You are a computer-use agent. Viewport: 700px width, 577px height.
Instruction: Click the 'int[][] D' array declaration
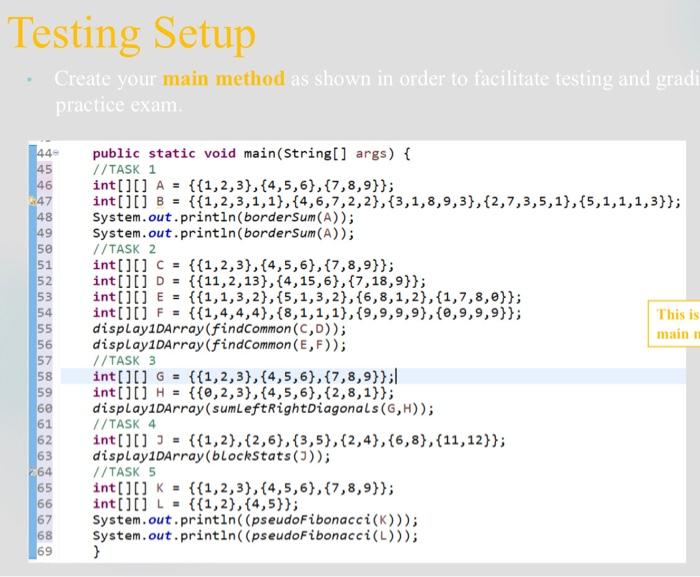coord(259,281)
